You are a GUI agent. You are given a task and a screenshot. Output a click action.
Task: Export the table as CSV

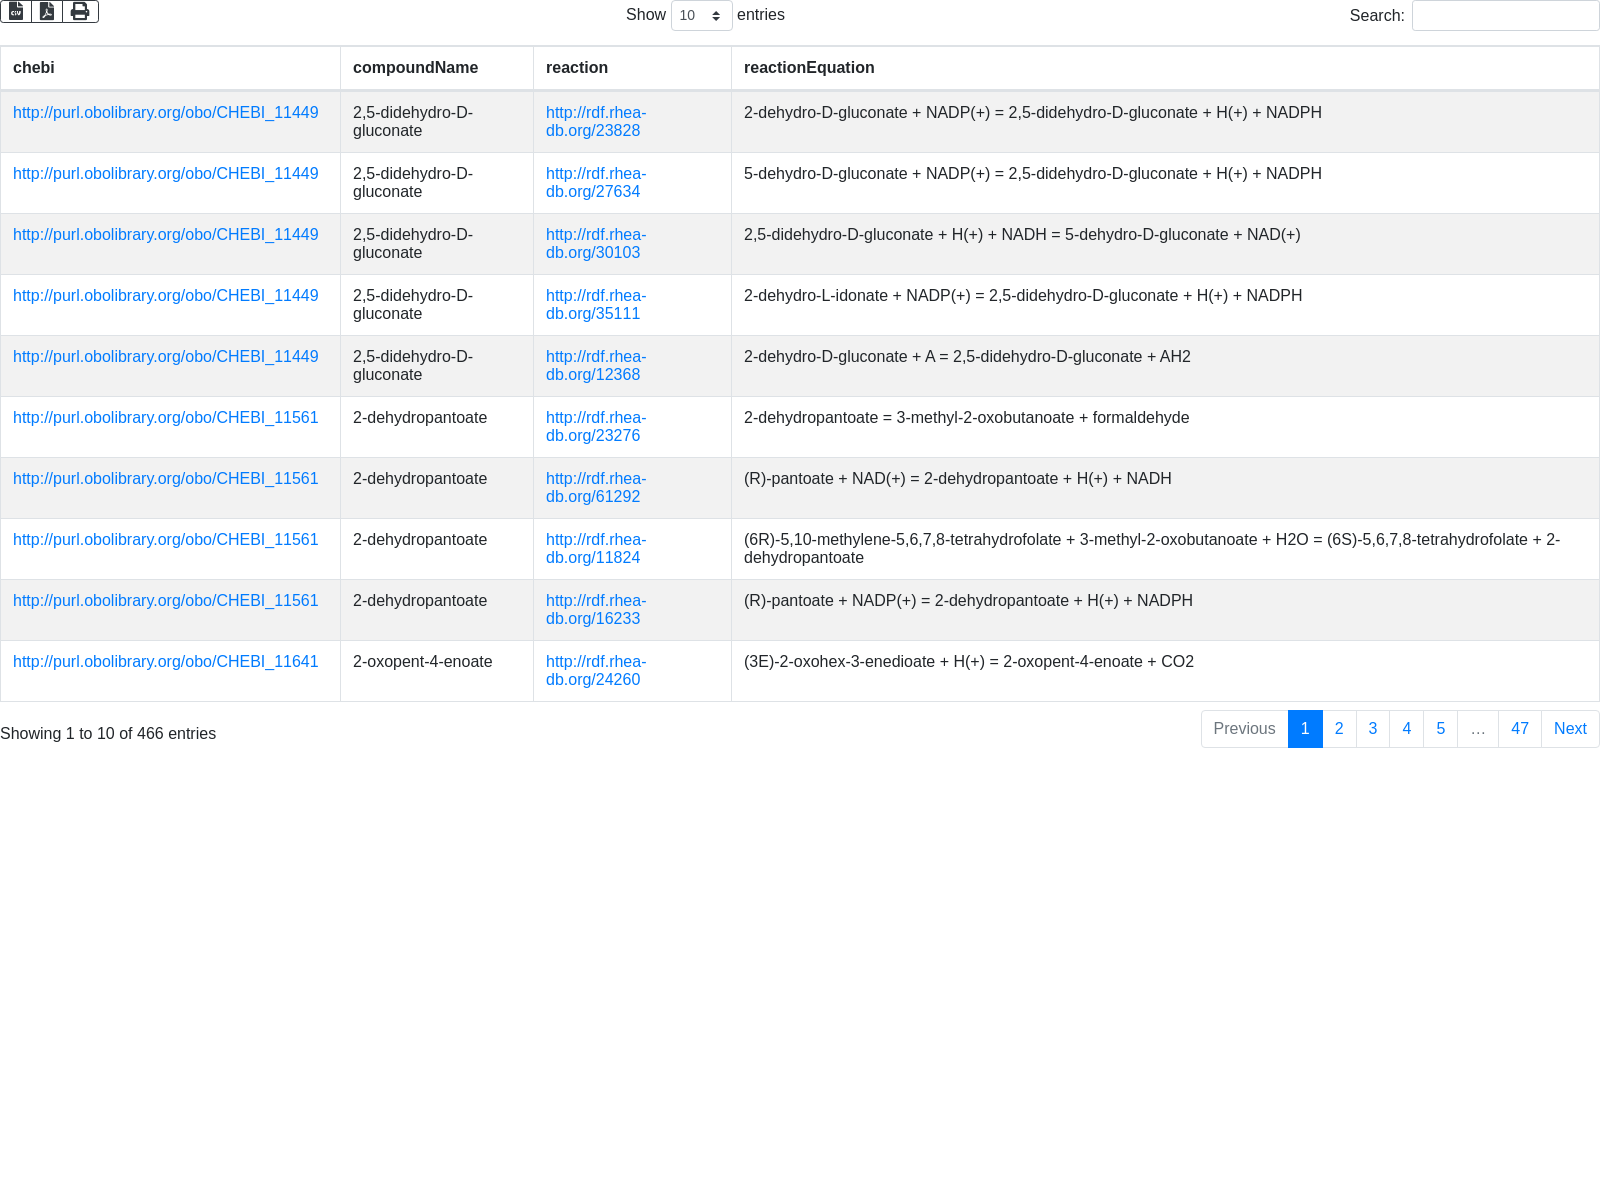pyautogui.click(x=16, y=11)
